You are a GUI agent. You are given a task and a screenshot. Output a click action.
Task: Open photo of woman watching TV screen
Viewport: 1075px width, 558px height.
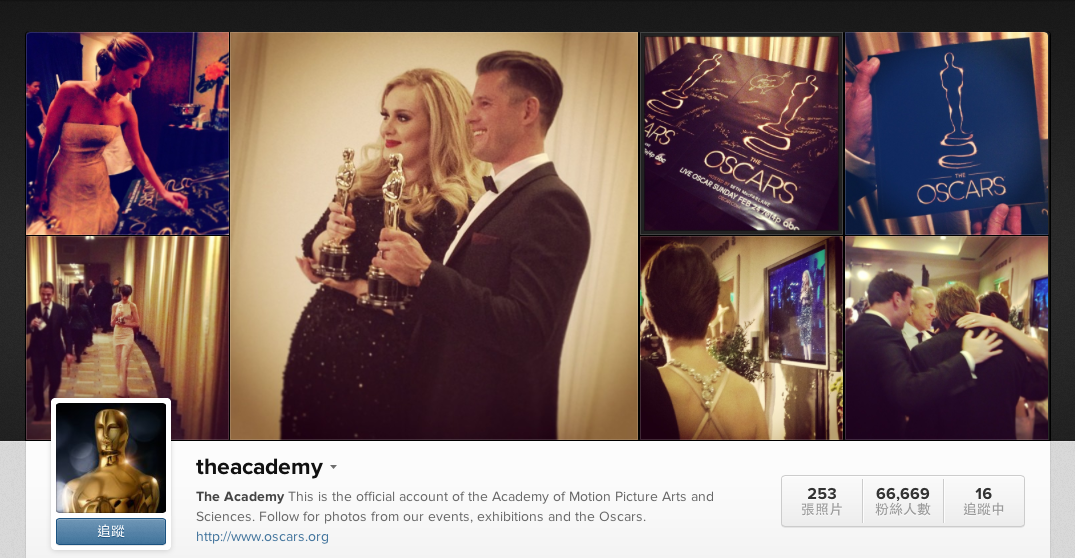(741, 338)
